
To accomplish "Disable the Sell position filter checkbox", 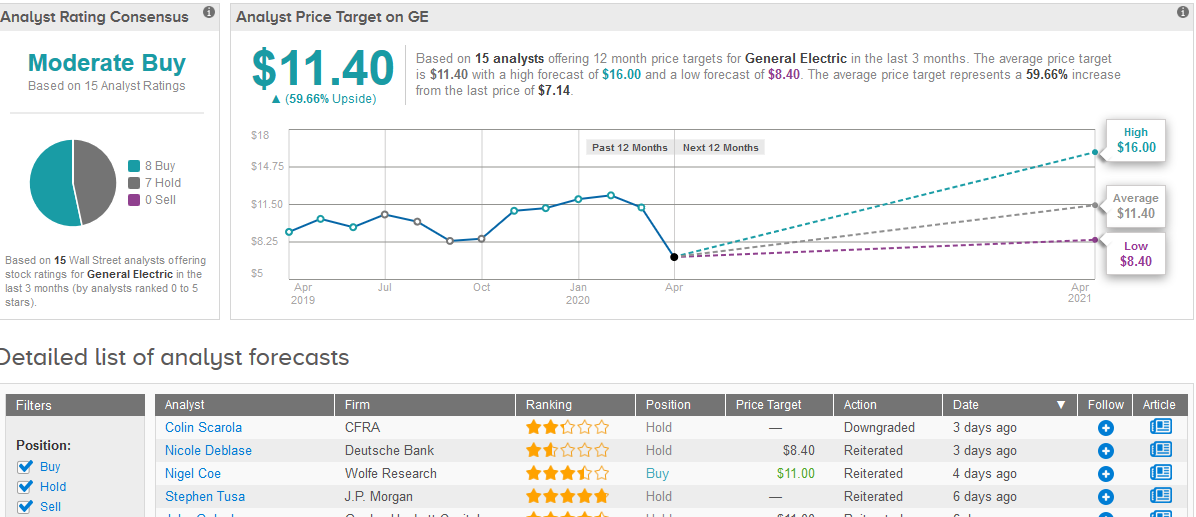I will [x=26, y=507].
